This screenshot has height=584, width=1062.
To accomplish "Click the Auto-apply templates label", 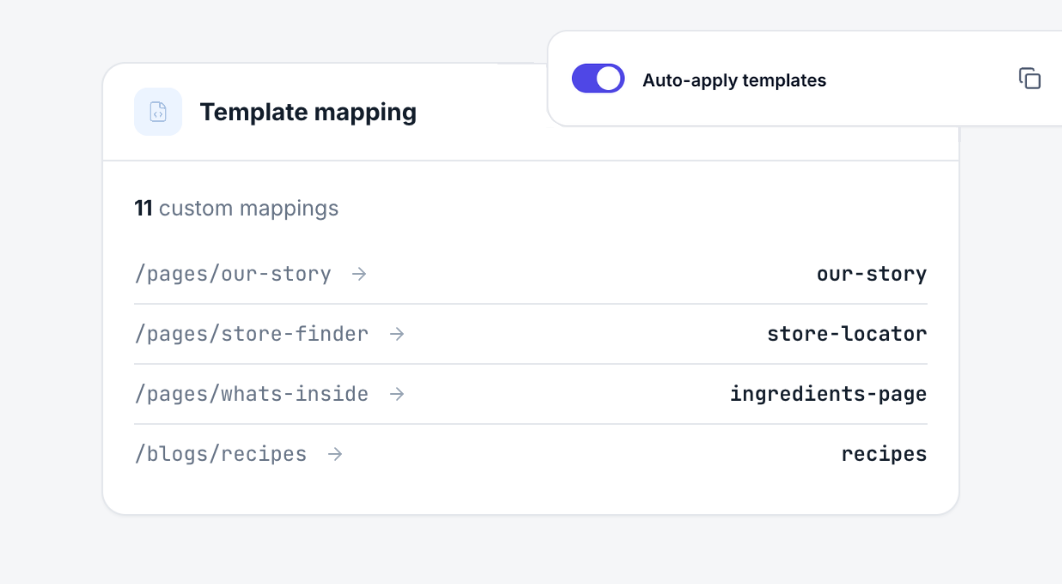I will click(734, 80).
